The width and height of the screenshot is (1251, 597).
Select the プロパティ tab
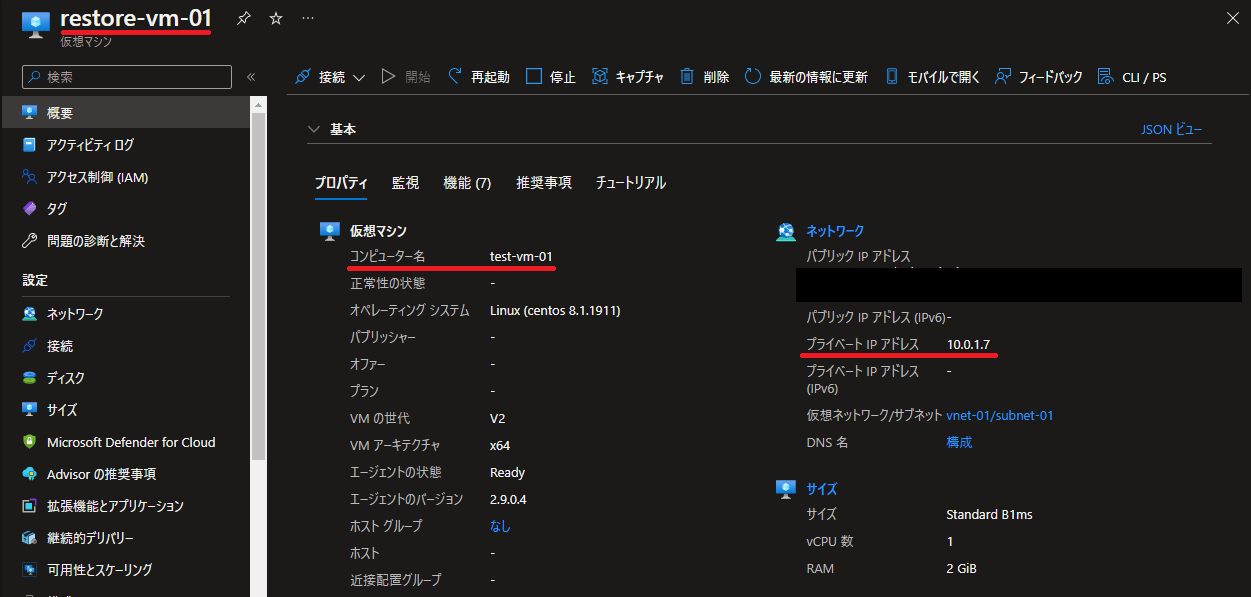click(x=341, y=183)
